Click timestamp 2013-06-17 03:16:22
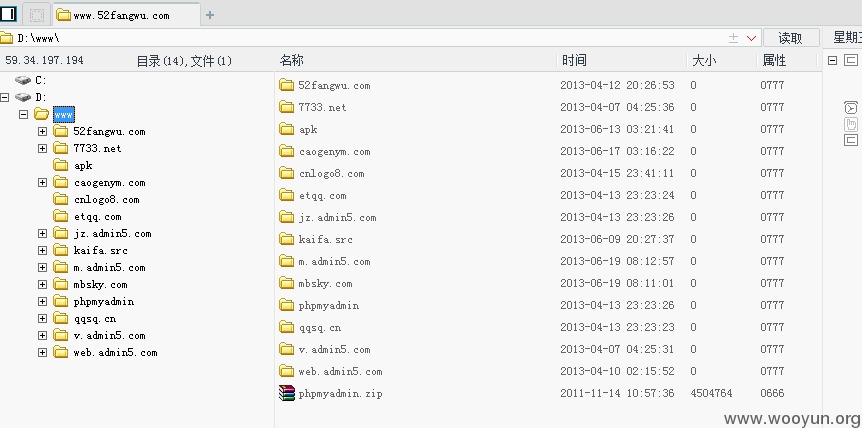The image size is (862, 428). click(x=617, y=151)
